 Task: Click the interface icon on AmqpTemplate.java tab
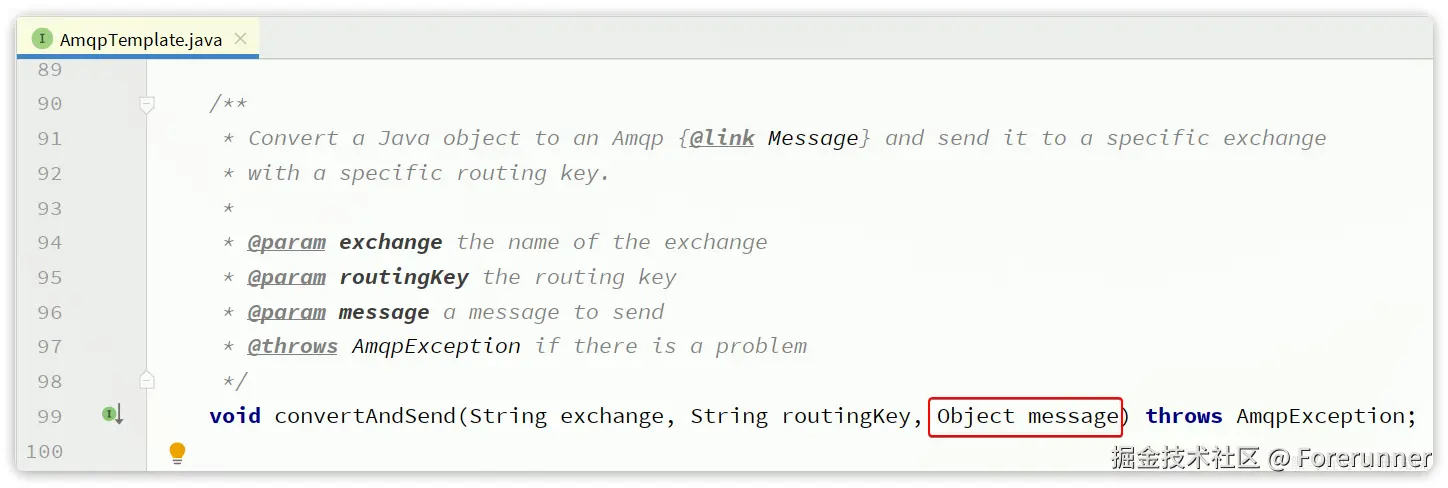pyautogui.click(x=42, y=39)
